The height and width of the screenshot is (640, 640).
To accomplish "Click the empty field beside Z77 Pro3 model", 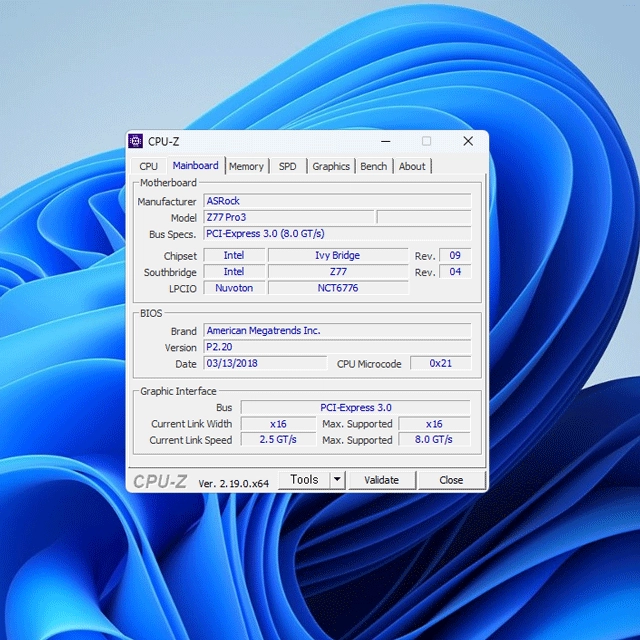I will [x=424, y=217].
